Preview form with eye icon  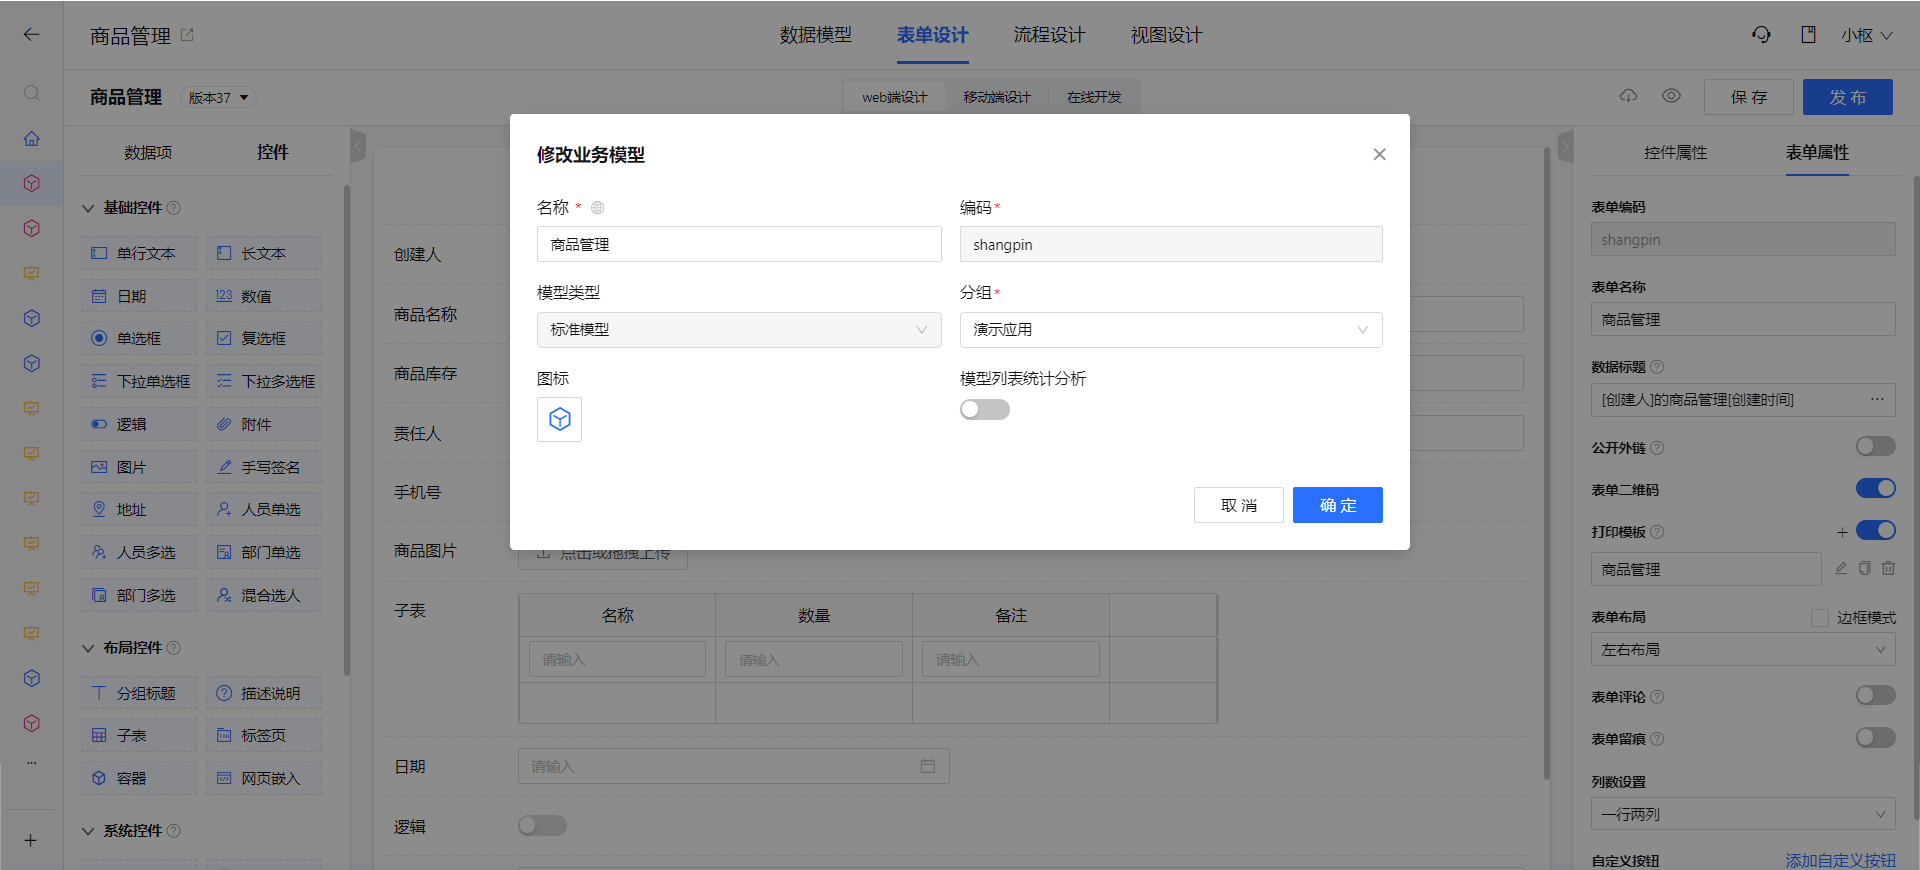click(x=1671, y=96)
